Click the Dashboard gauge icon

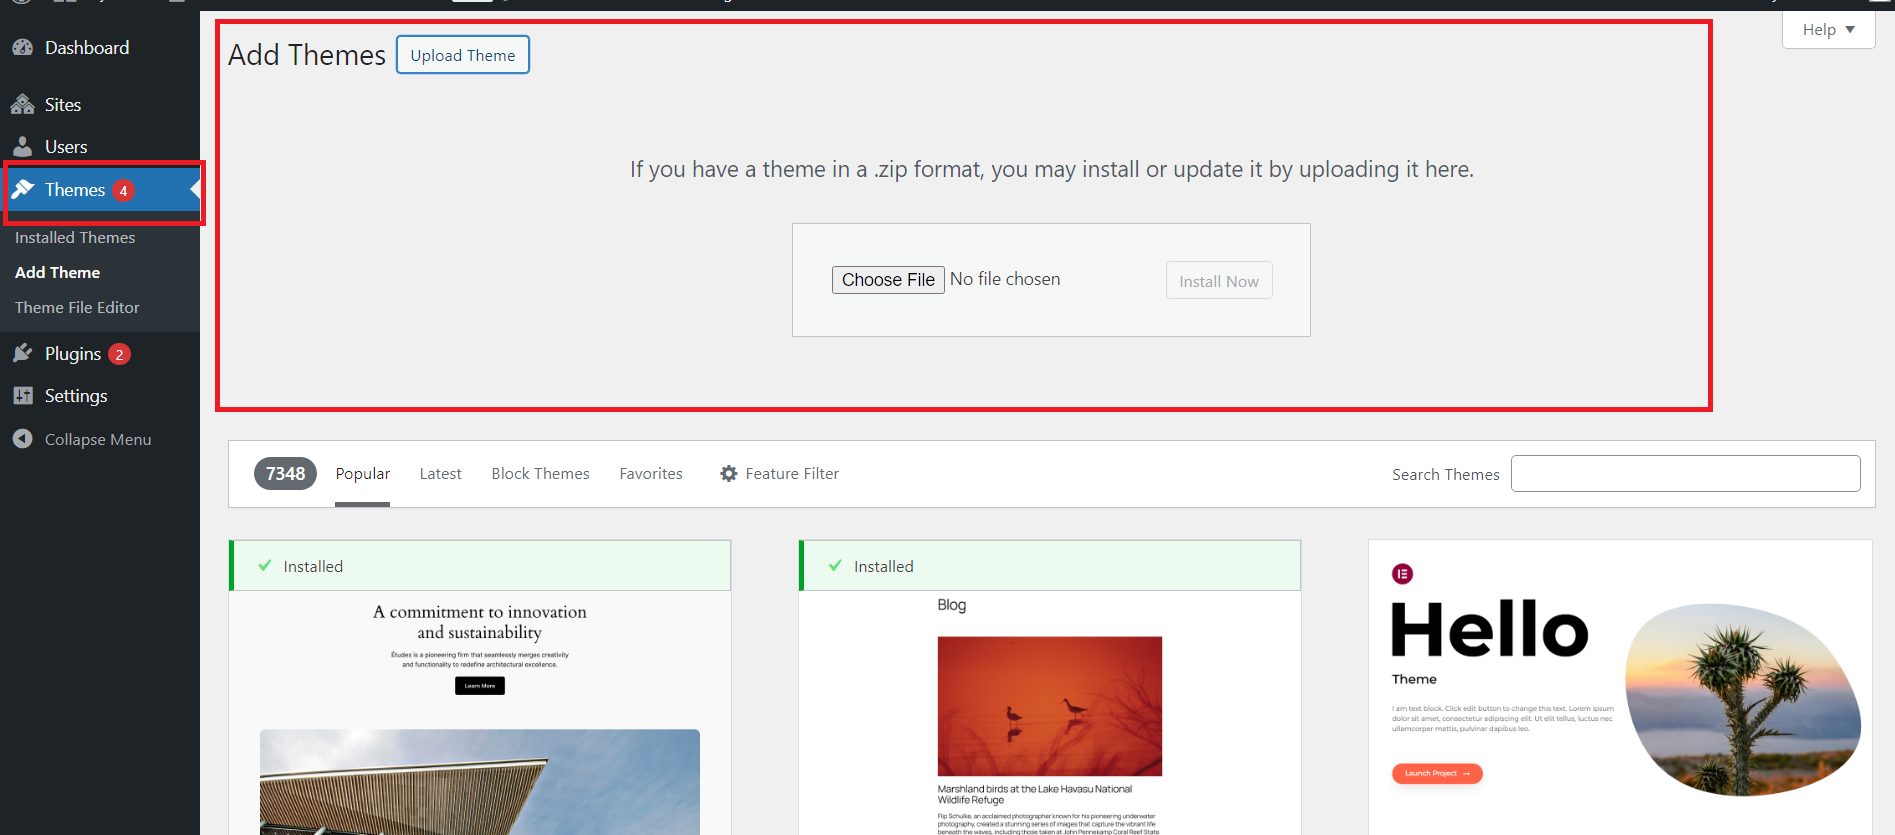click(x=22, y=48)
